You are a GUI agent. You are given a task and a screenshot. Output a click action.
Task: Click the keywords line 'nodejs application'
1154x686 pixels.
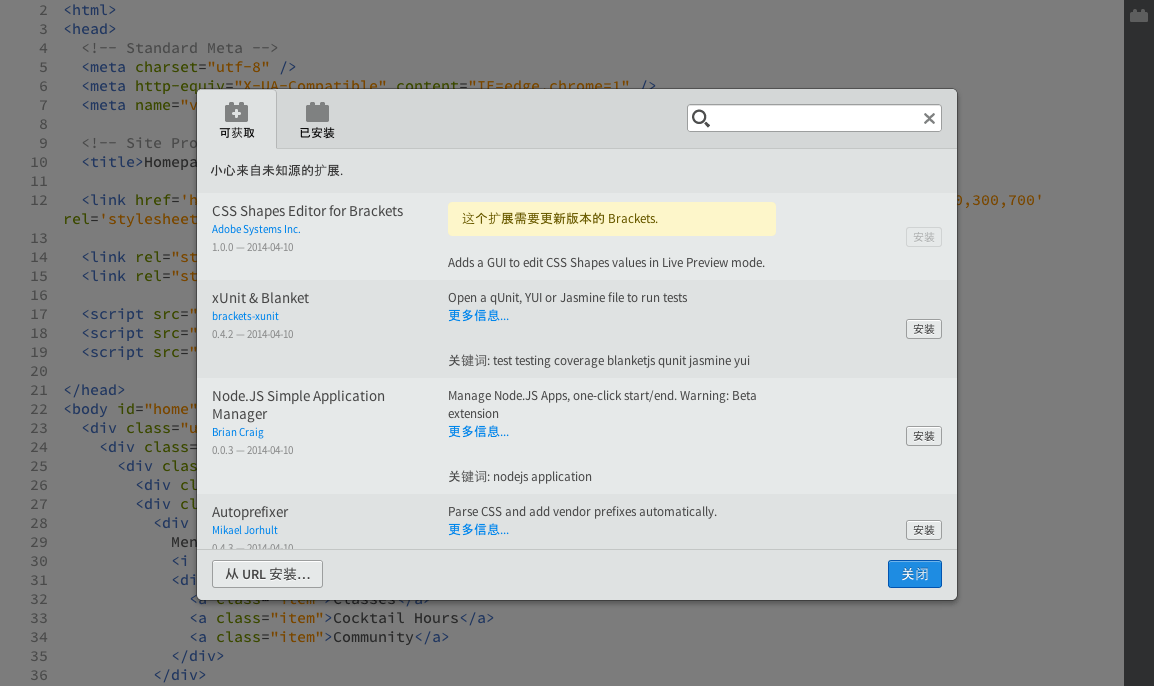[x=520, y=477]
